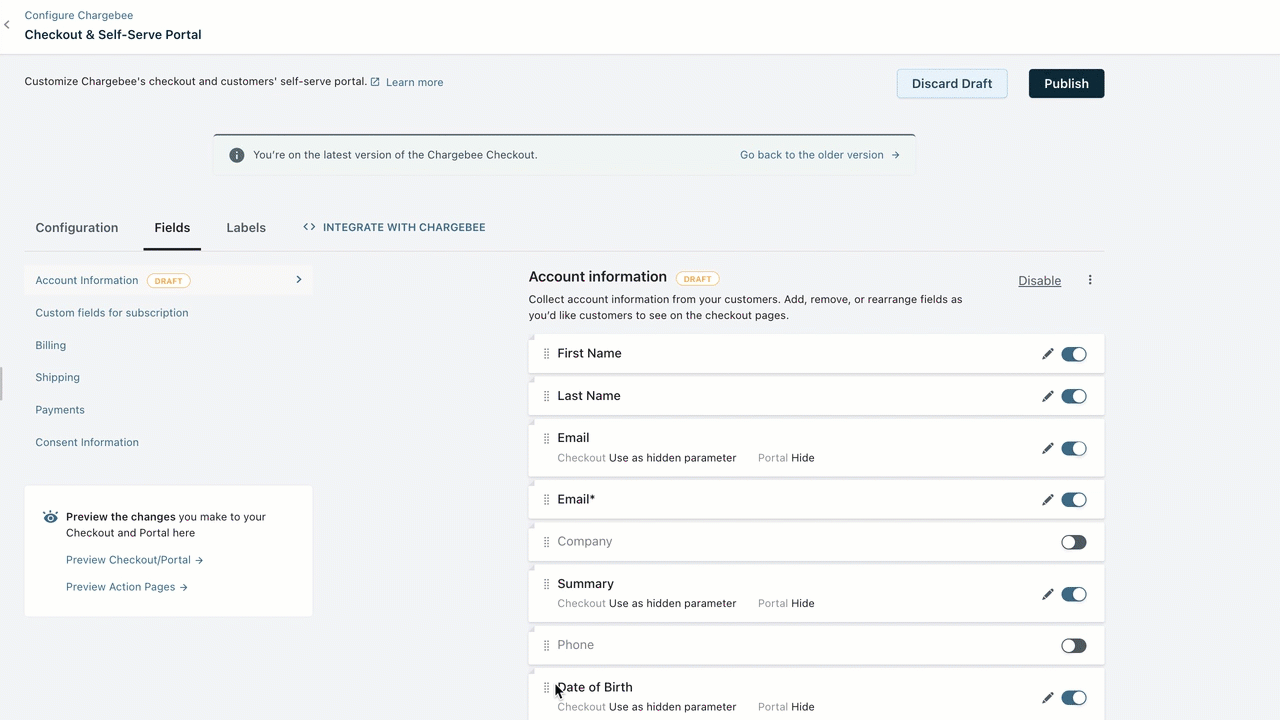Click the pencil edit icon for Last Name
The width and height of the screenshot is (1280, 720).
pyautogui.click(x=1047, y=396)
